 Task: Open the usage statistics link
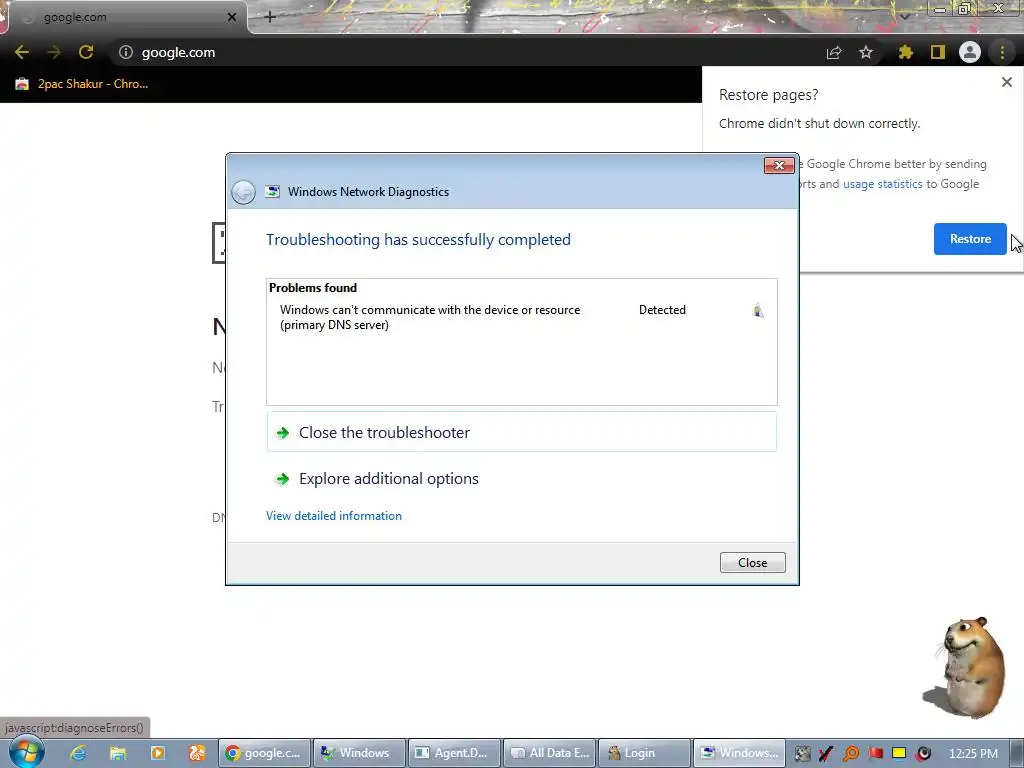pos(882,184)
